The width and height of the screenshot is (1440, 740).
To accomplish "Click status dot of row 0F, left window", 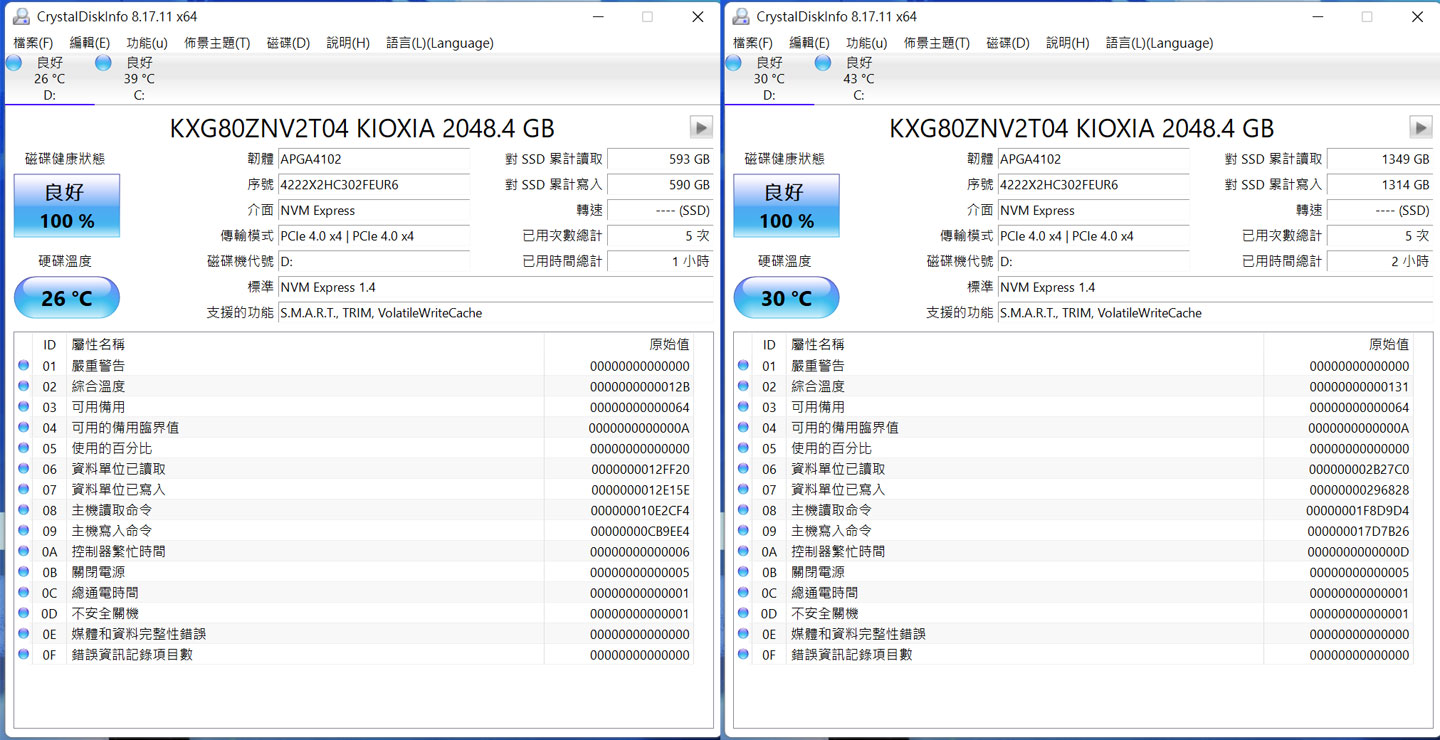I will pos(24,654).
